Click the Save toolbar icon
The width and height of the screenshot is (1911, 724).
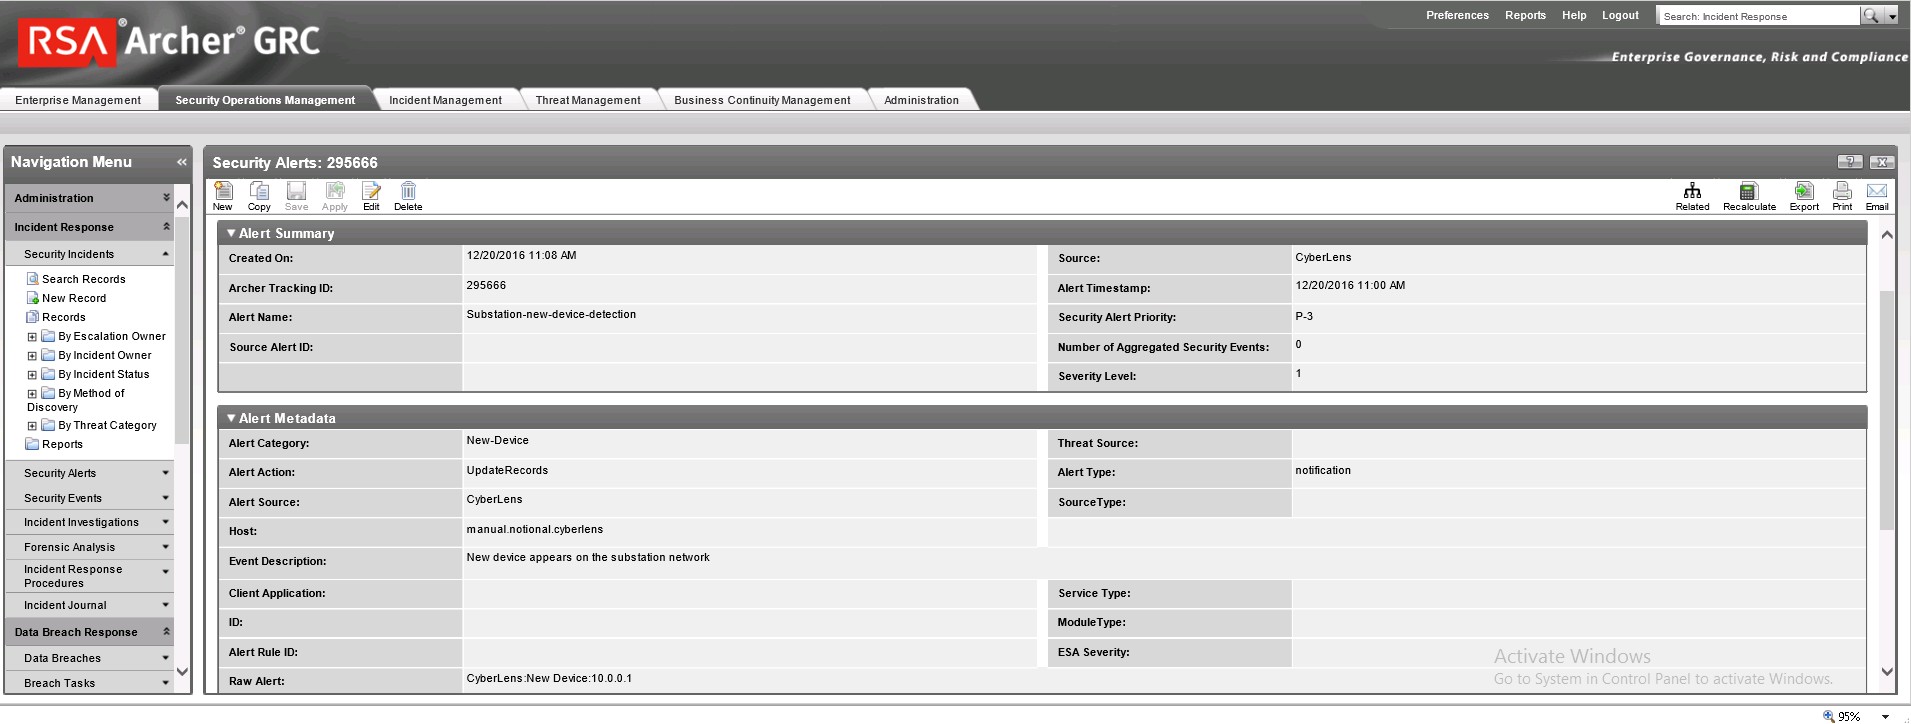(296, 196)
